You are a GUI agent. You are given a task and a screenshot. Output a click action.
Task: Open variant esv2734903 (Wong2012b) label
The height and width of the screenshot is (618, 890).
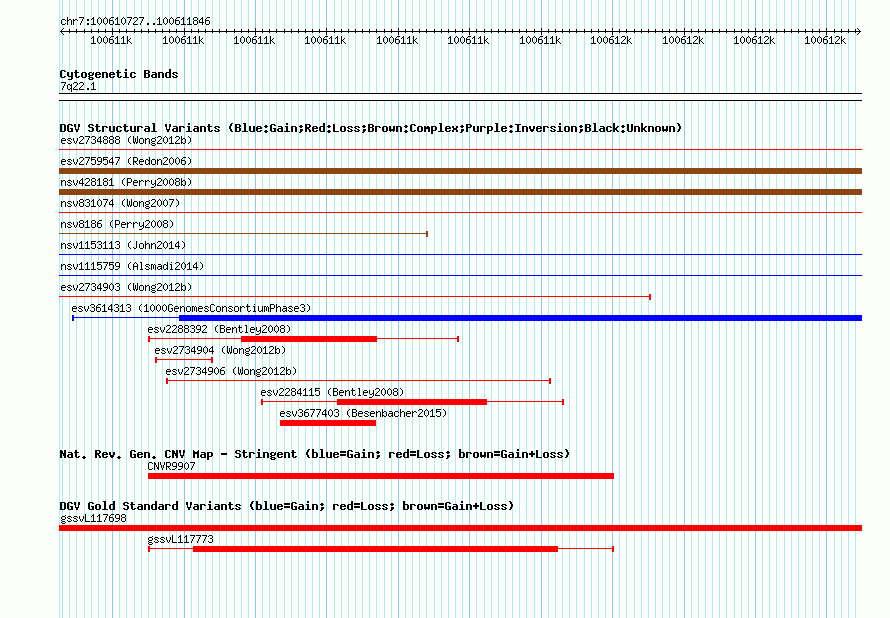[126, 287]
